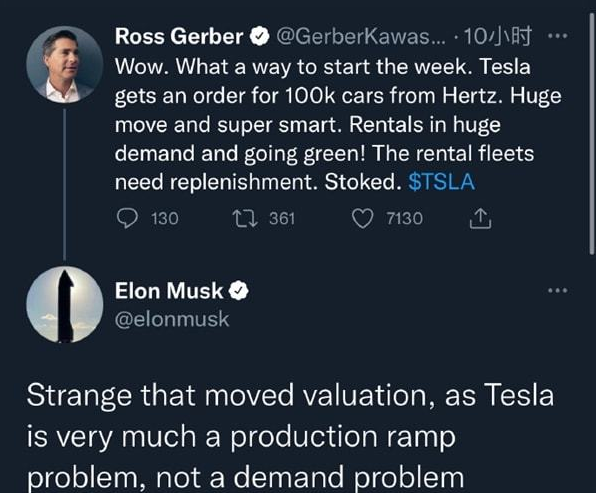Click the scrollbar on the right edge
The width and height of the screenshot is (596, 493).
tap(592, 133)
